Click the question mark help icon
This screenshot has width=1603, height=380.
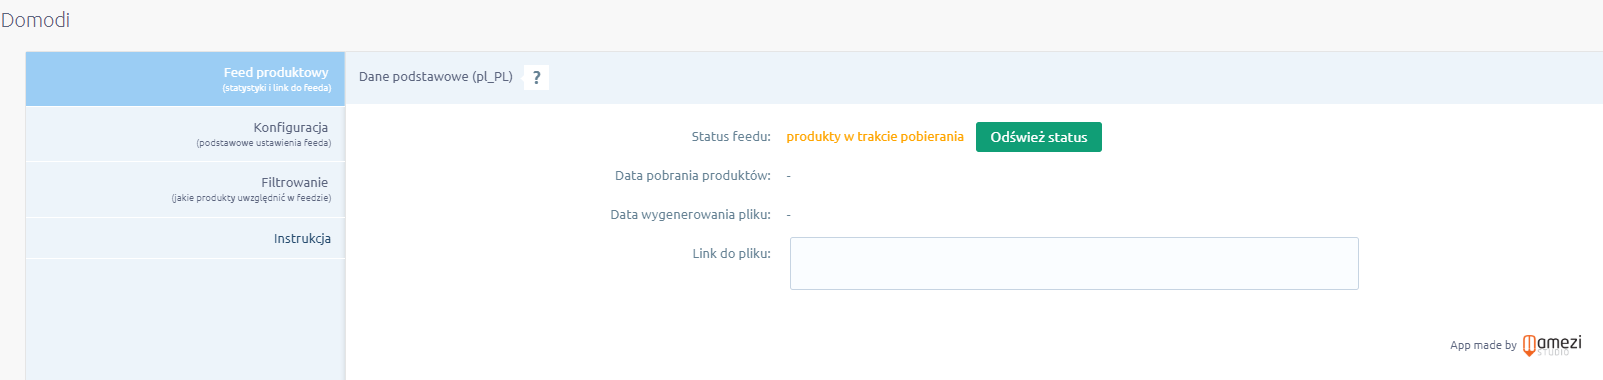(x=536, y=77)
